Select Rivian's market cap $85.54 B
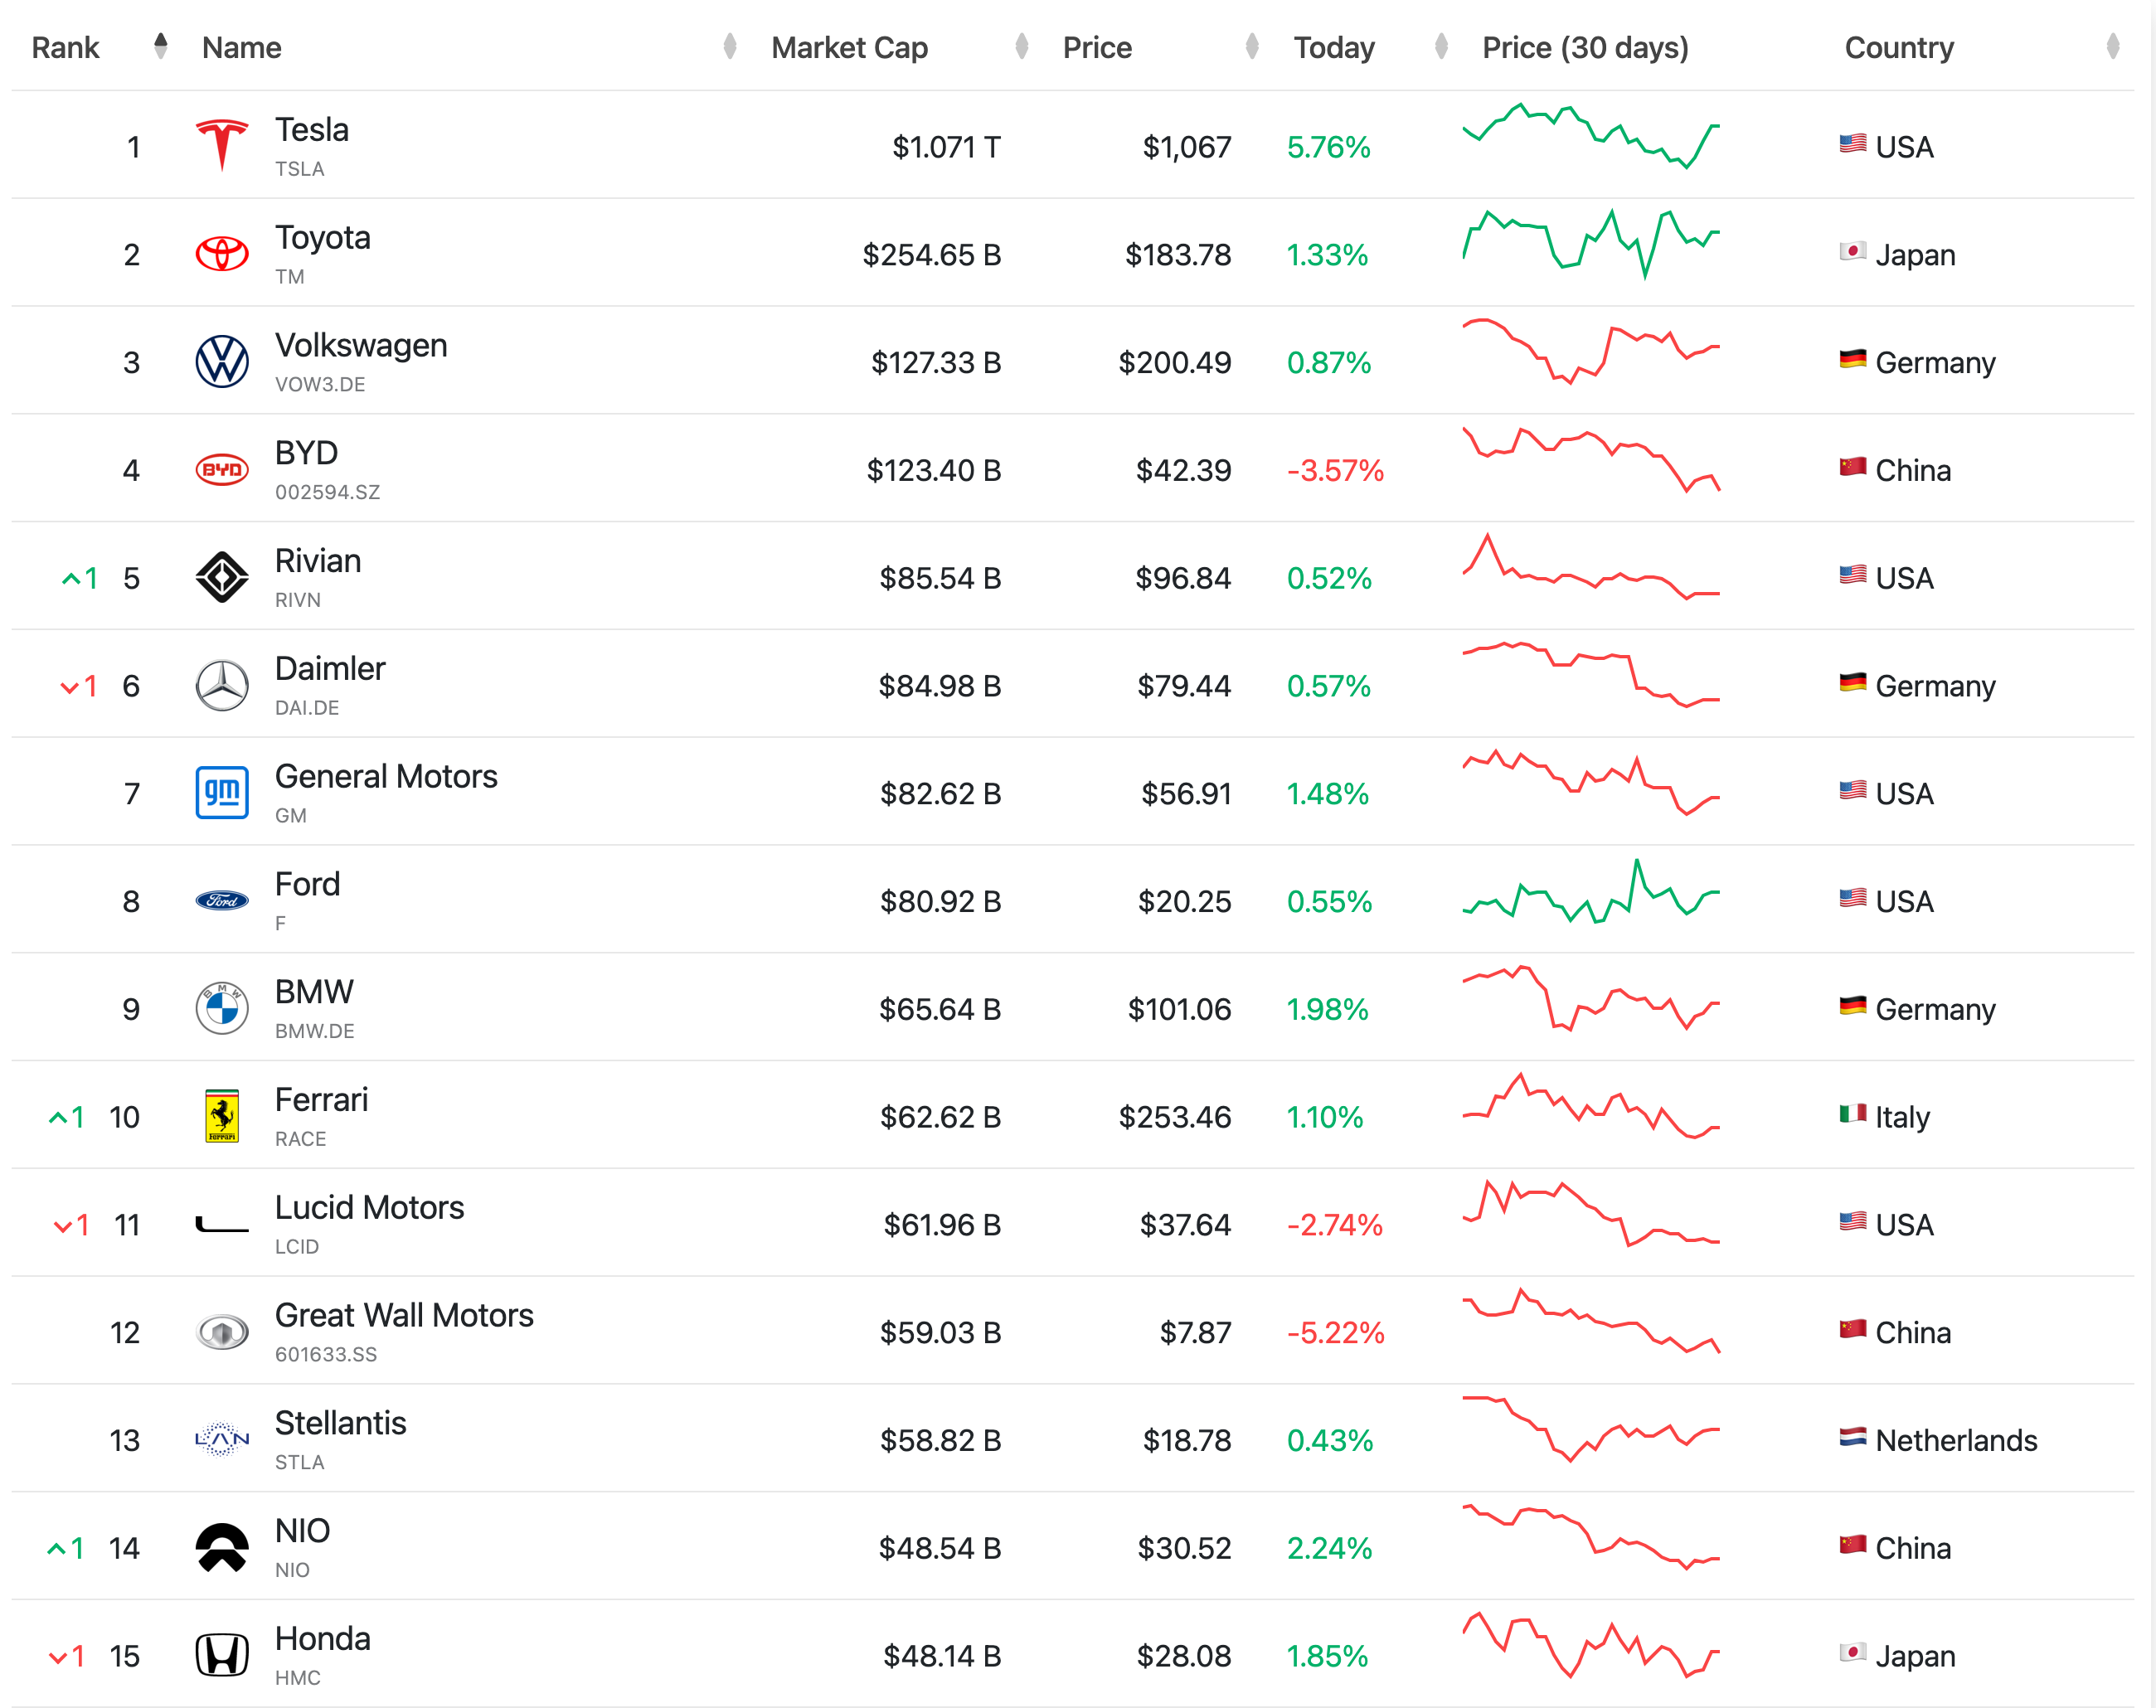 click(940, 578)
